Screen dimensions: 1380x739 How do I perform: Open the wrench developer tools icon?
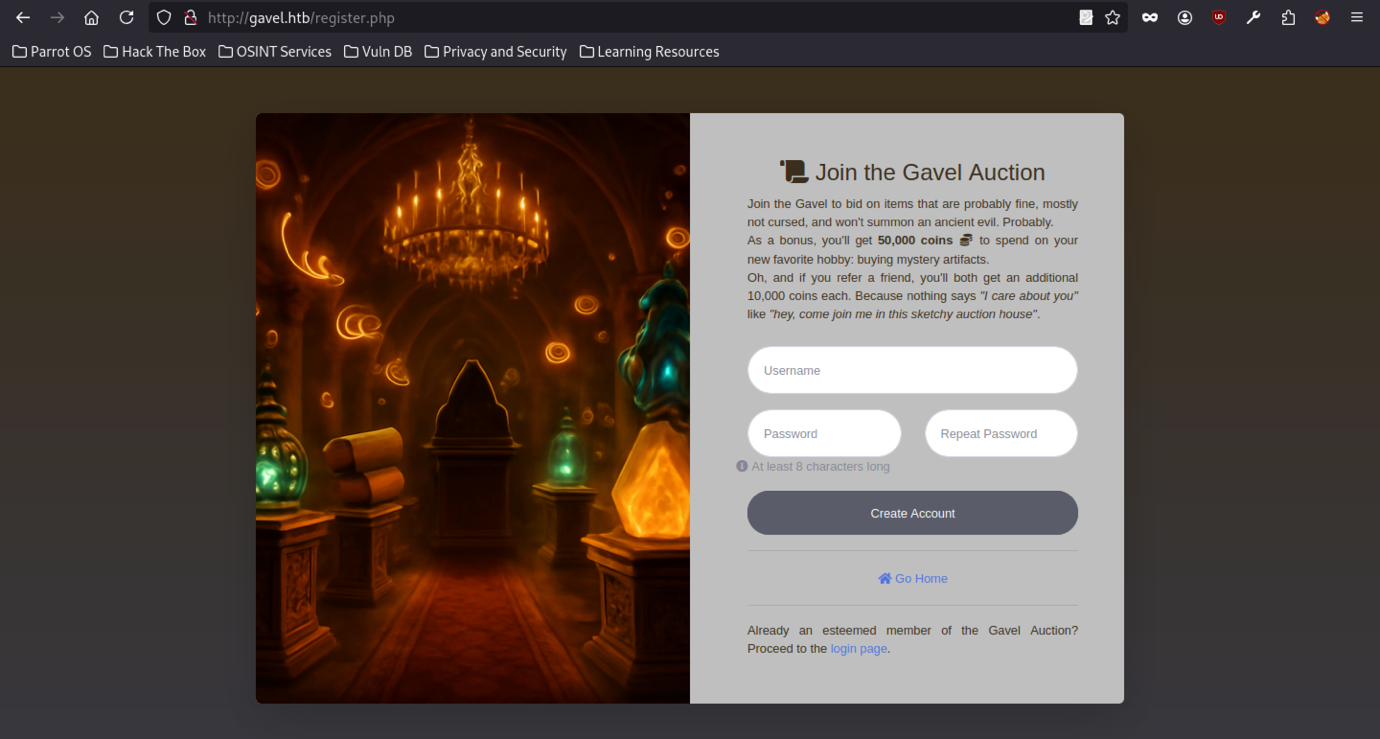pyautogui.click(x=1253, y=18)
